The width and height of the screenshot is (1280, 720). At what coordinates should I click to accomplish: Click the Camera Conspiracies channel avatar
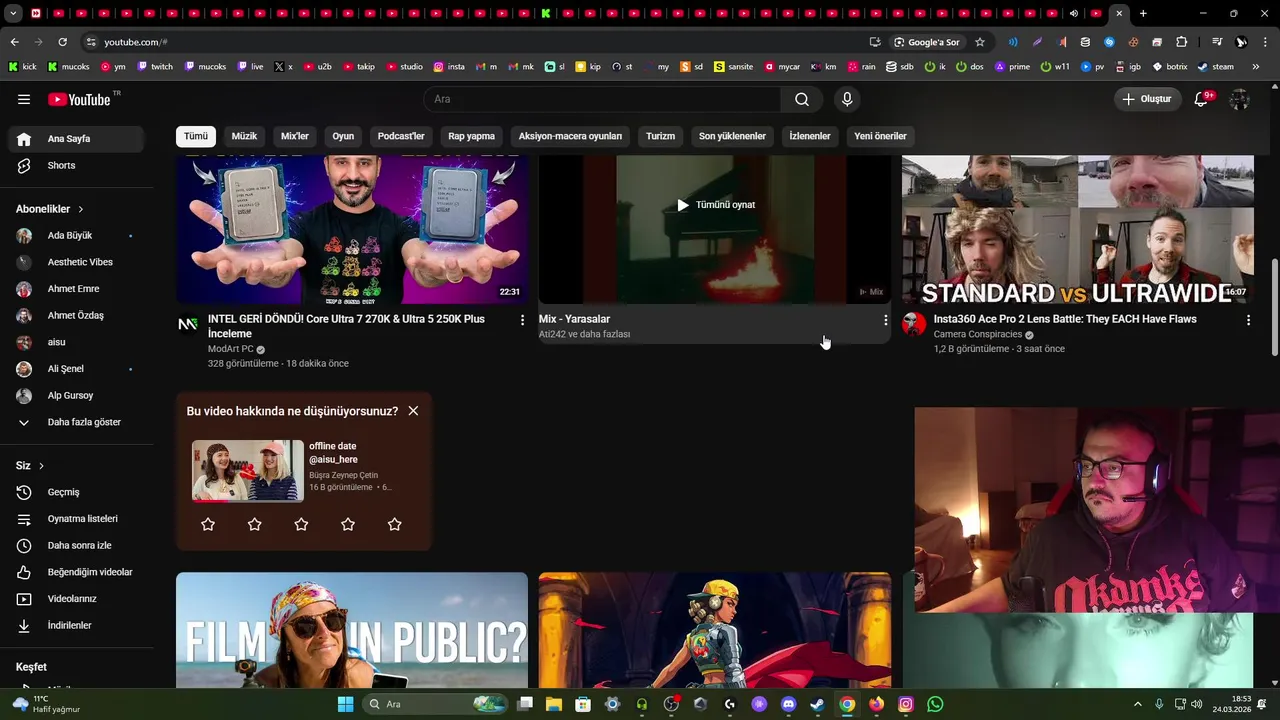pyautogui.click(x=913, y=323)
